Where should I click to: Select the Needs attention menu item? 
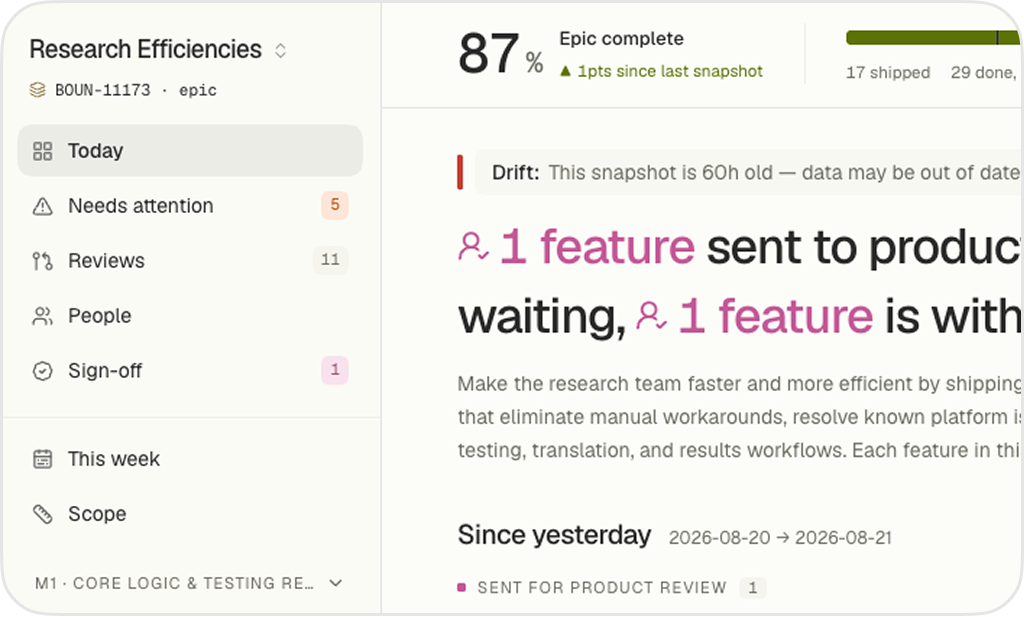click(x=190, y=206)
